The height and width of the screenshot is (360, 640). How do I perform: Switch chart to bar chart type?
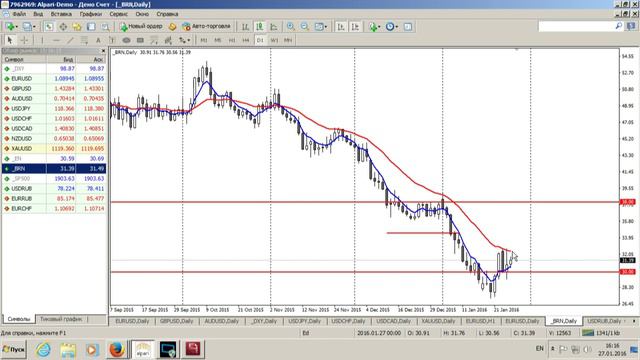245,27
